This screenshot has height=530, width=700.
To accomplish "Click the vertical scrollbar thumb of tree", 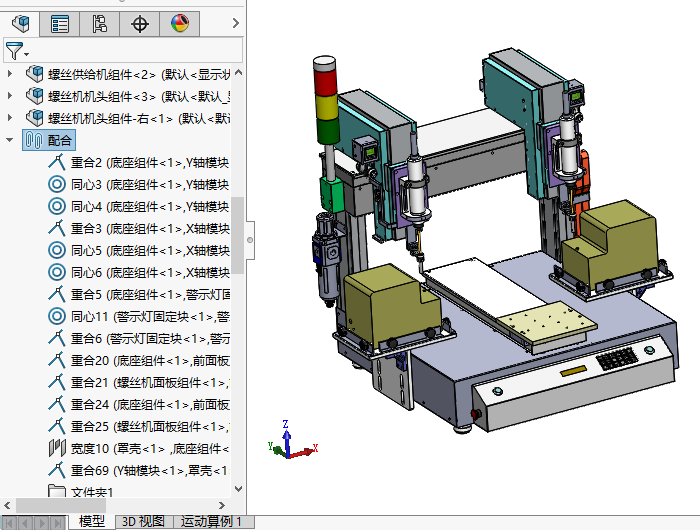I will [x=238, y=235].
